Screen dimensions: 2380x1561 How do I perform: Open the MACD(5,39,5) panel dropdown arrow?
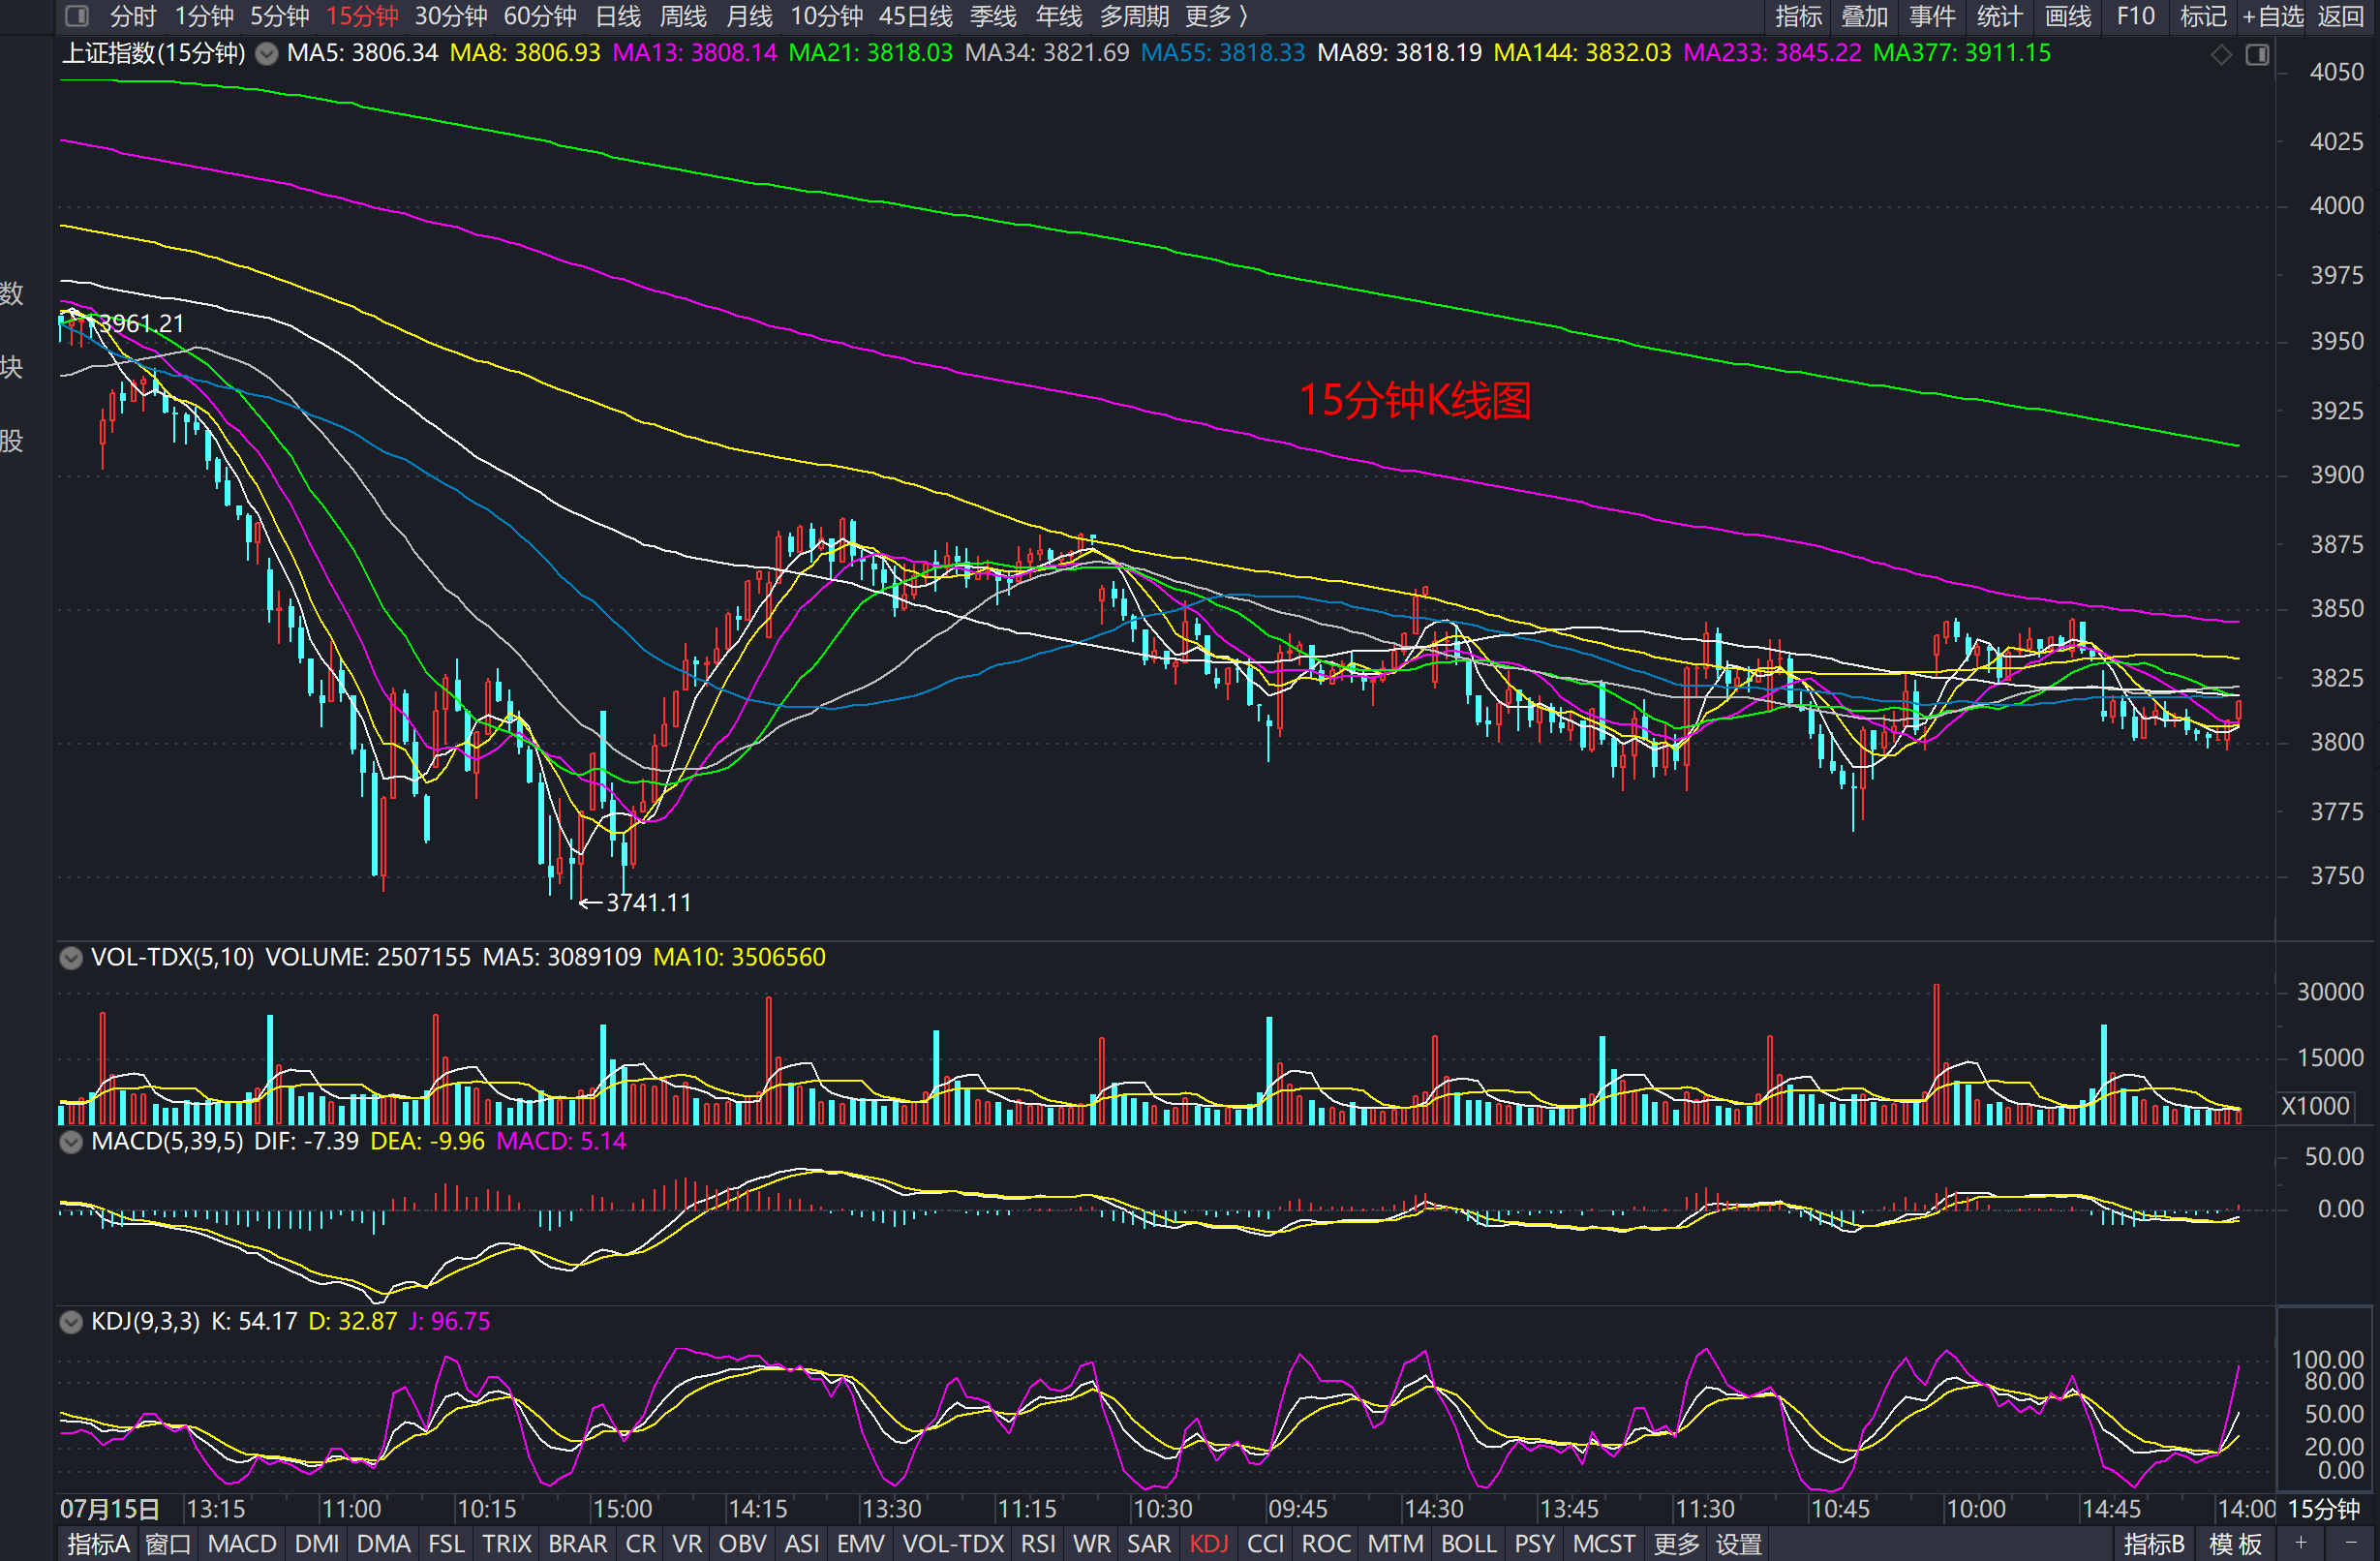[x=71, y=1142]
